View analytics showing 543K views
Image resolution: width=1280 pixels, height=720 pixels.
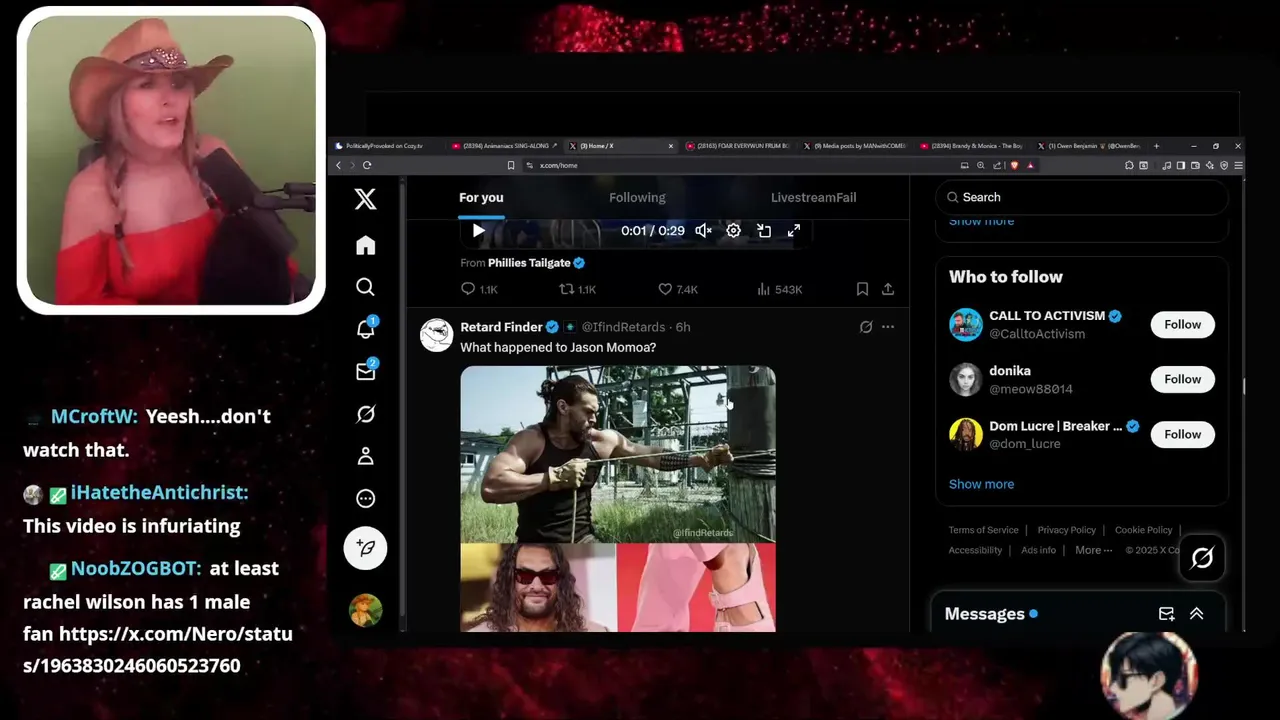779,289
